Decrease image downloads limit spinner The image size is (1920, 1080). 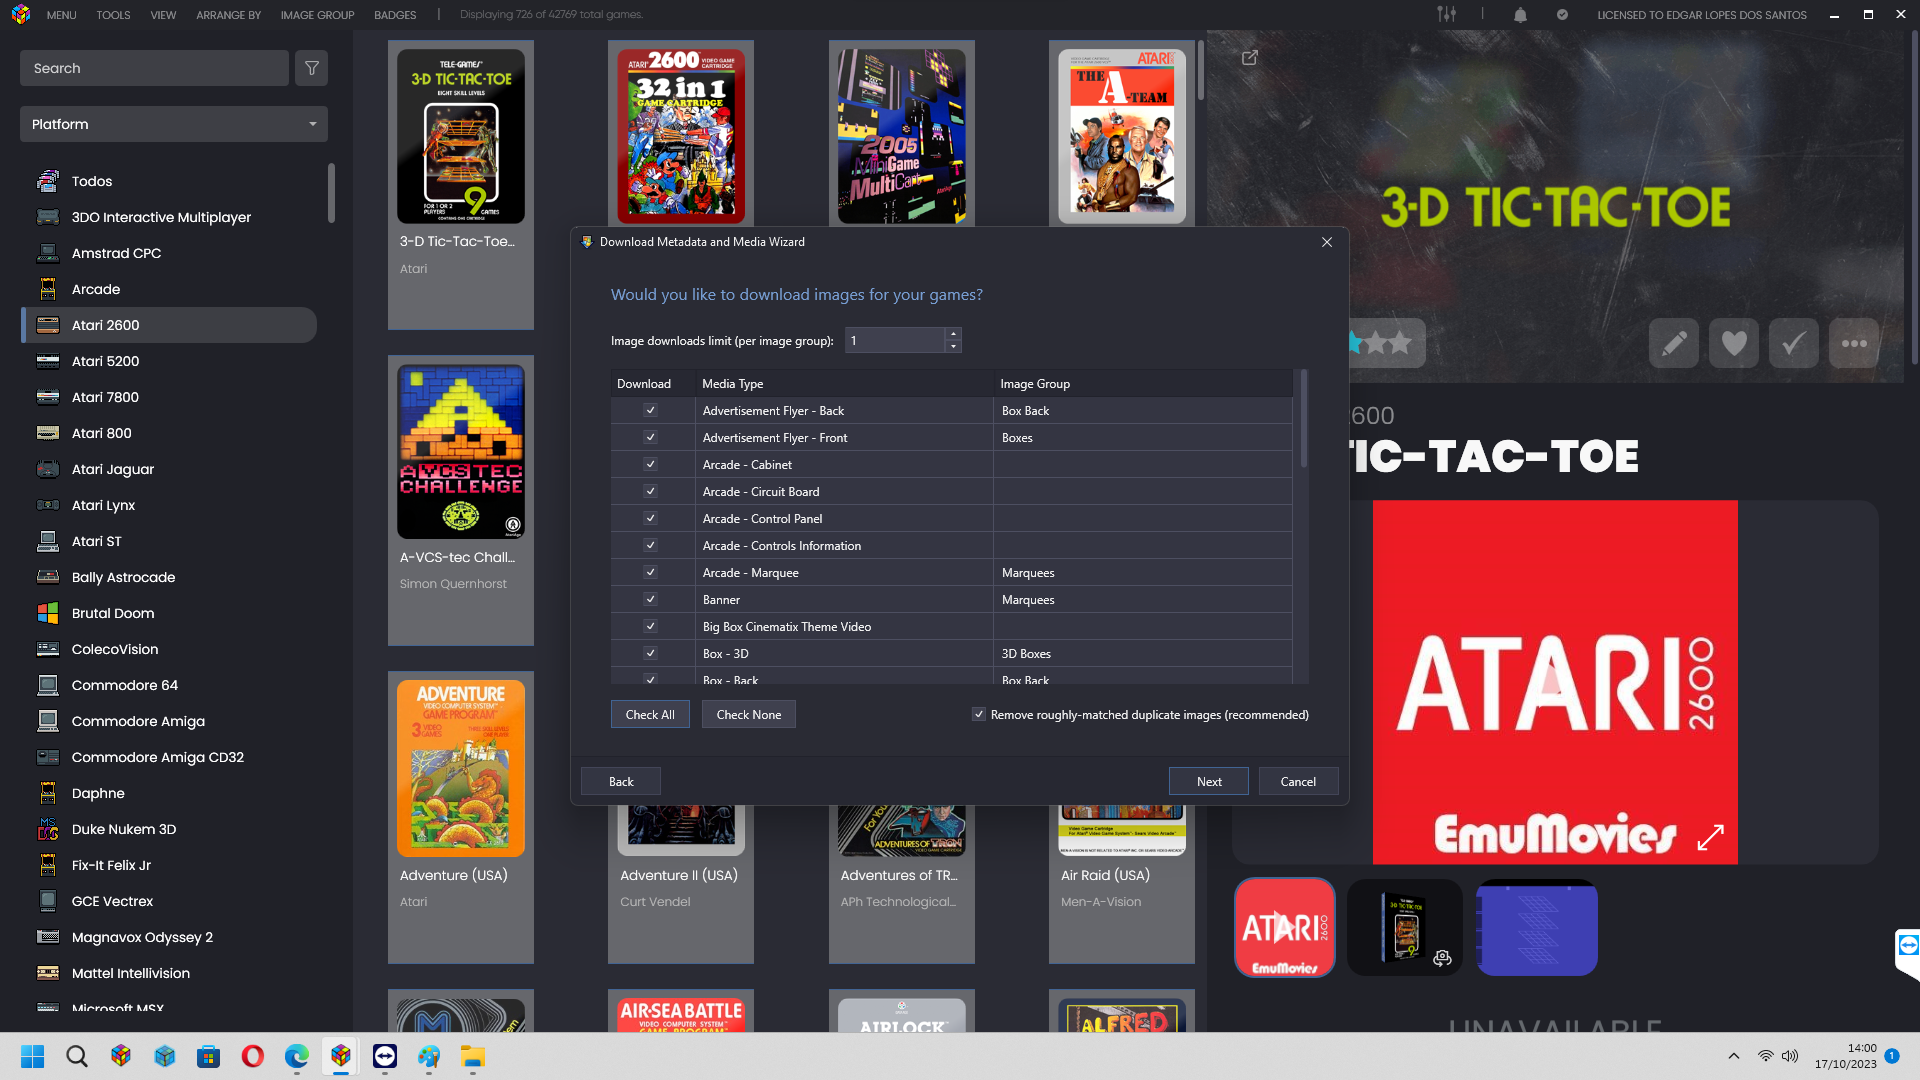pyautogui.click(x=954, y=347)
